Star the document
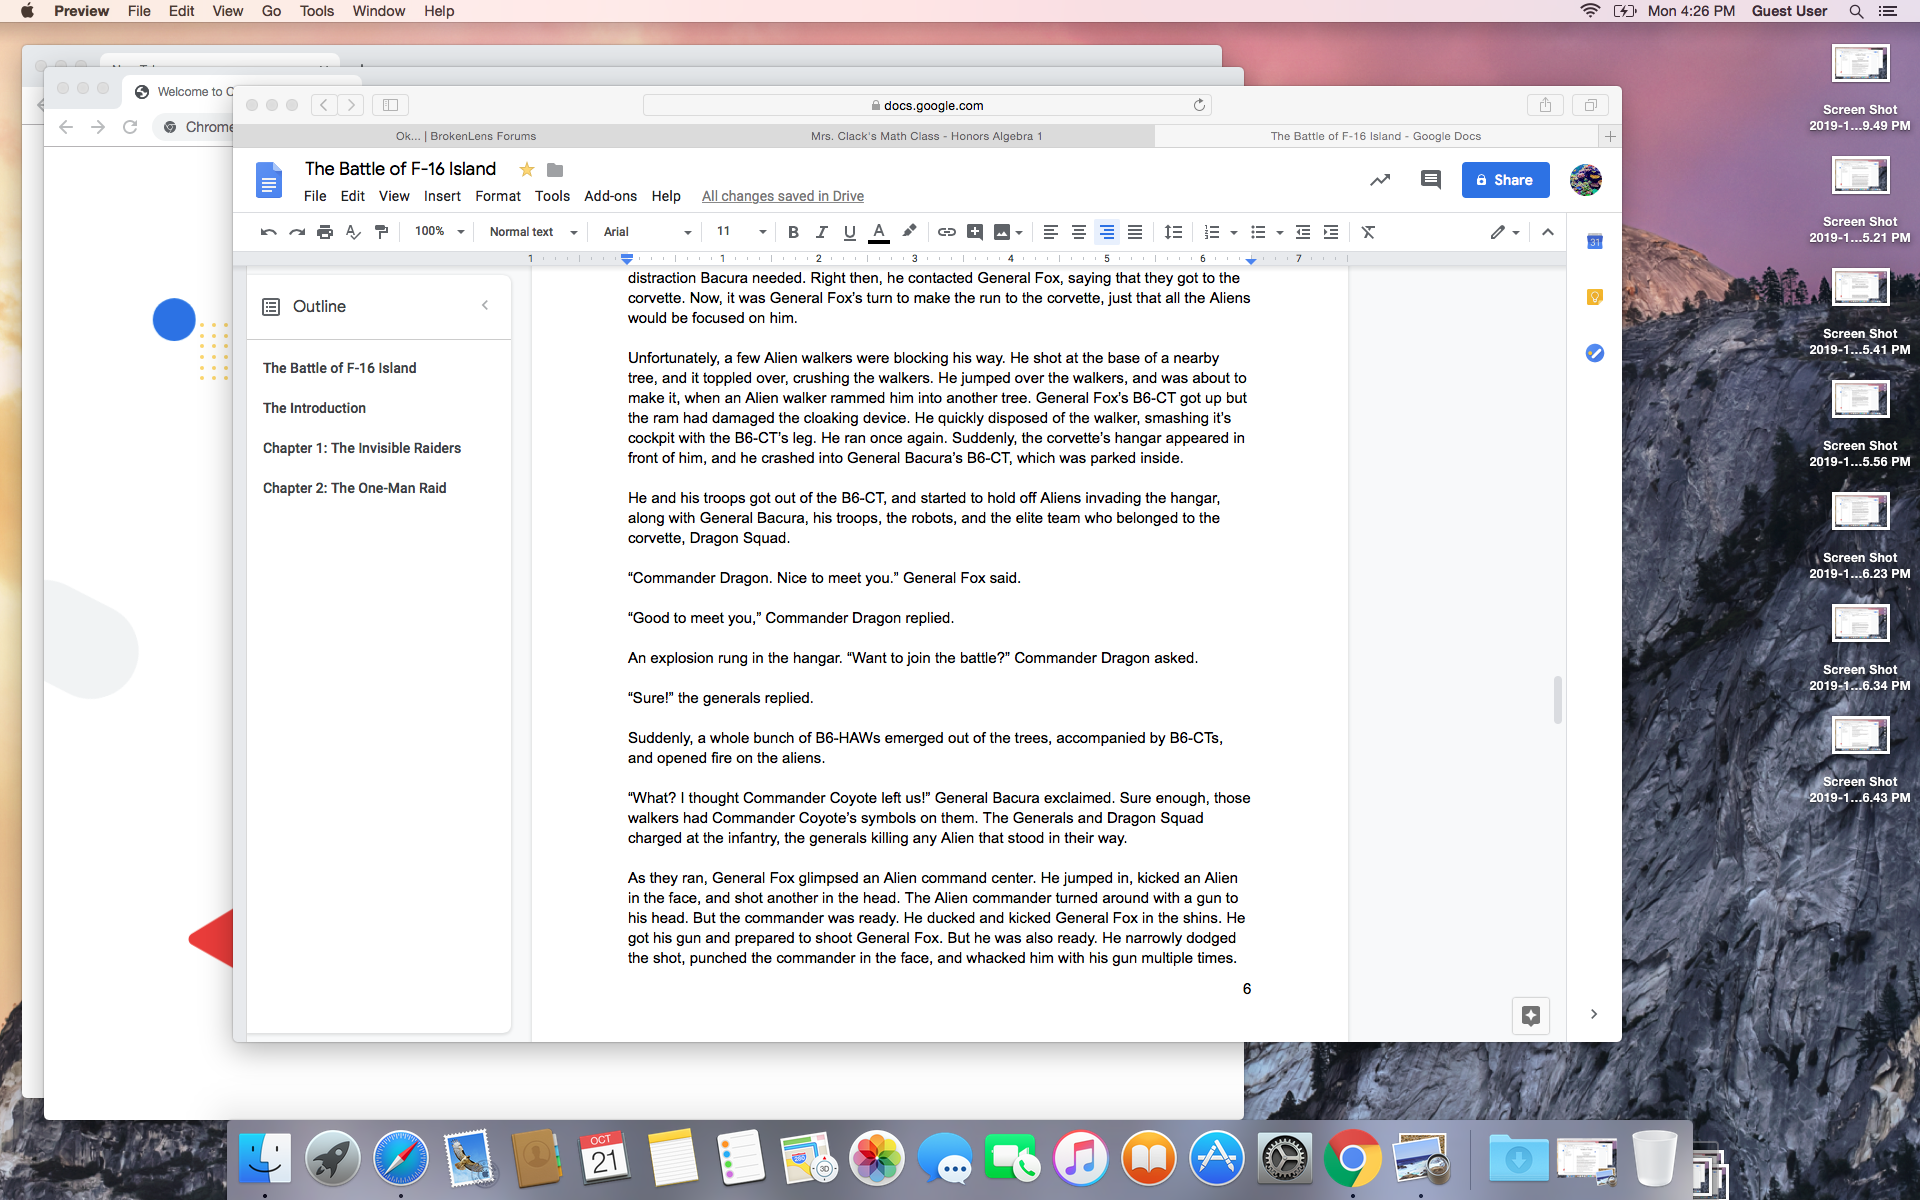This screenshot has width=1920, height=1200. 526,170
